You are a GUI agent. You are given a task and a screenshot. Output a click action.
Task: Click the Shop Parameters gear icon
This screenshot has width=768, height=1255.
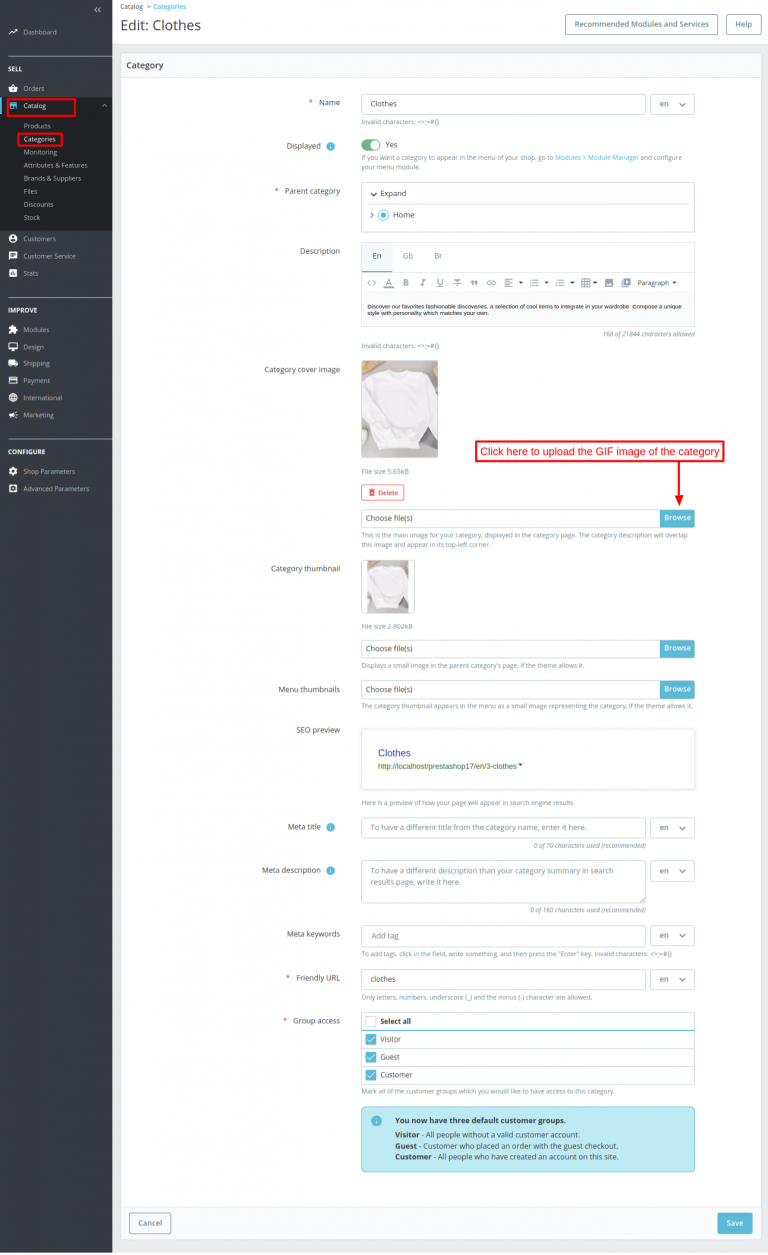click(13, 471)
